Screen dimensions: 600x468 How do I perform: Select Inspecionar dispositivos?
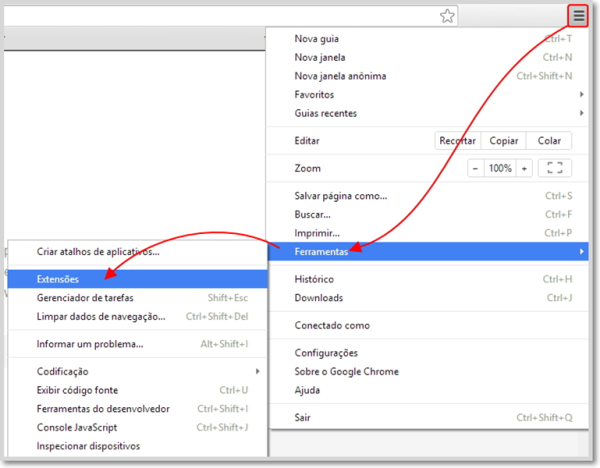point(137,446)
